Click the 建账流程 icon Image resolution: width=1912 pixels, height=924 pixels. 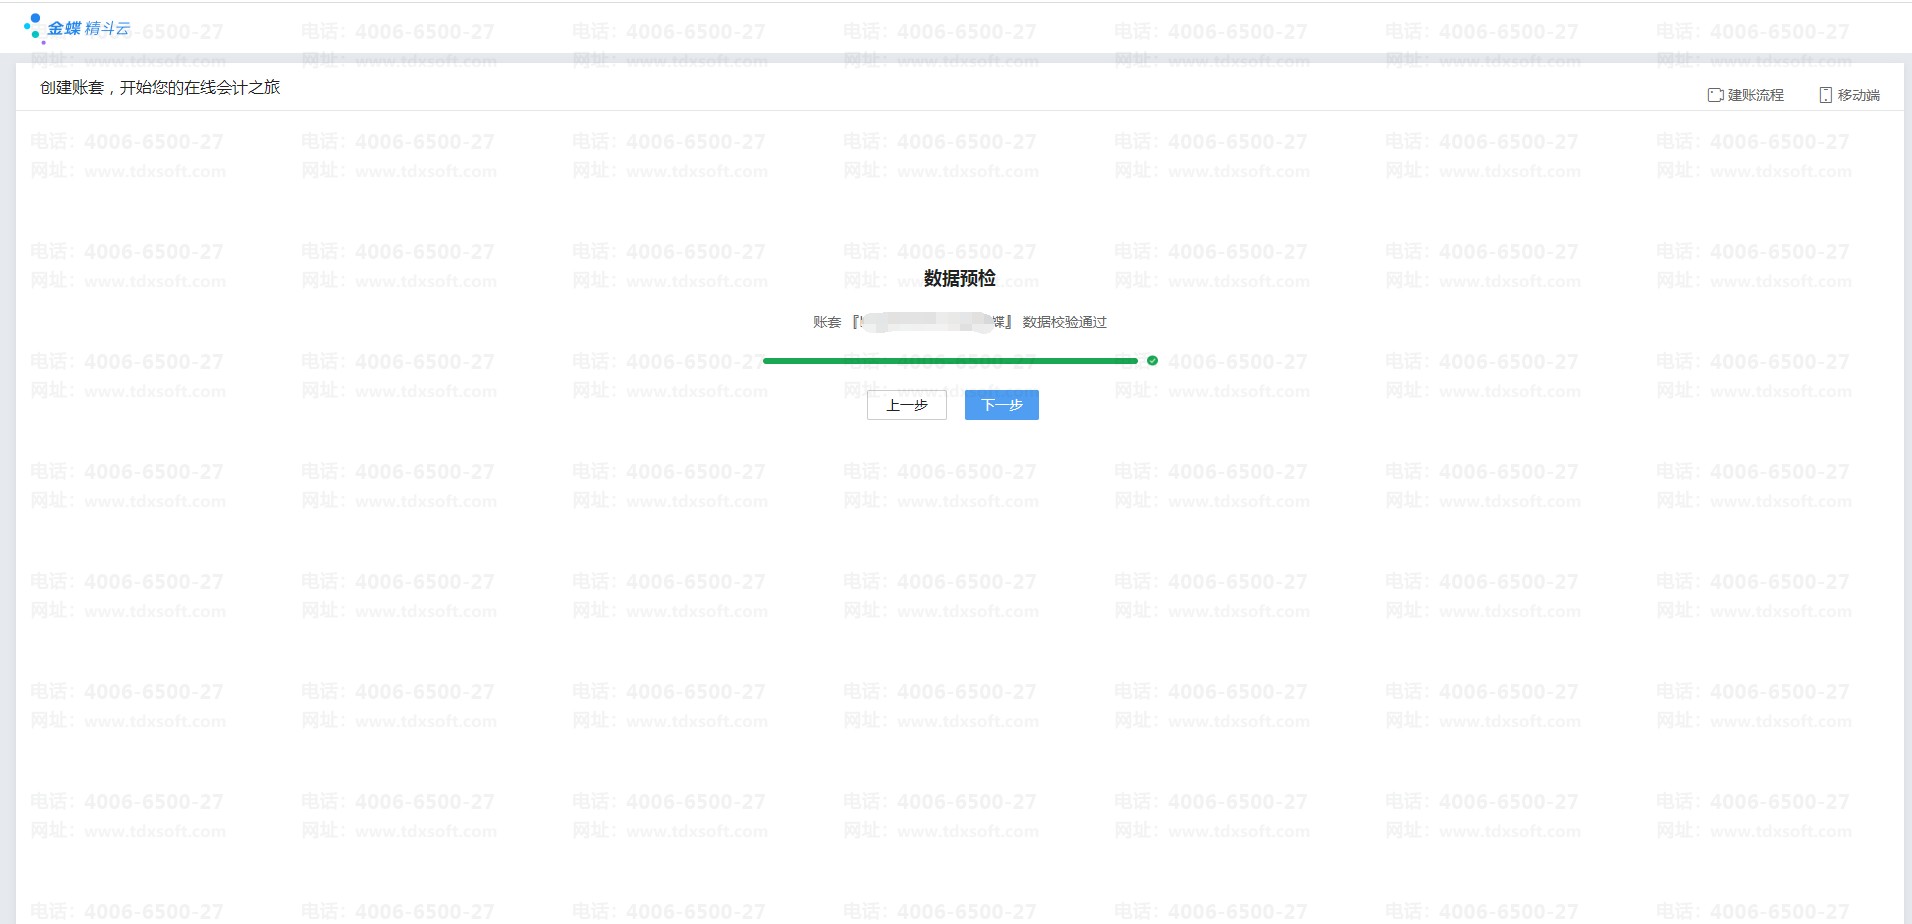1715,95
